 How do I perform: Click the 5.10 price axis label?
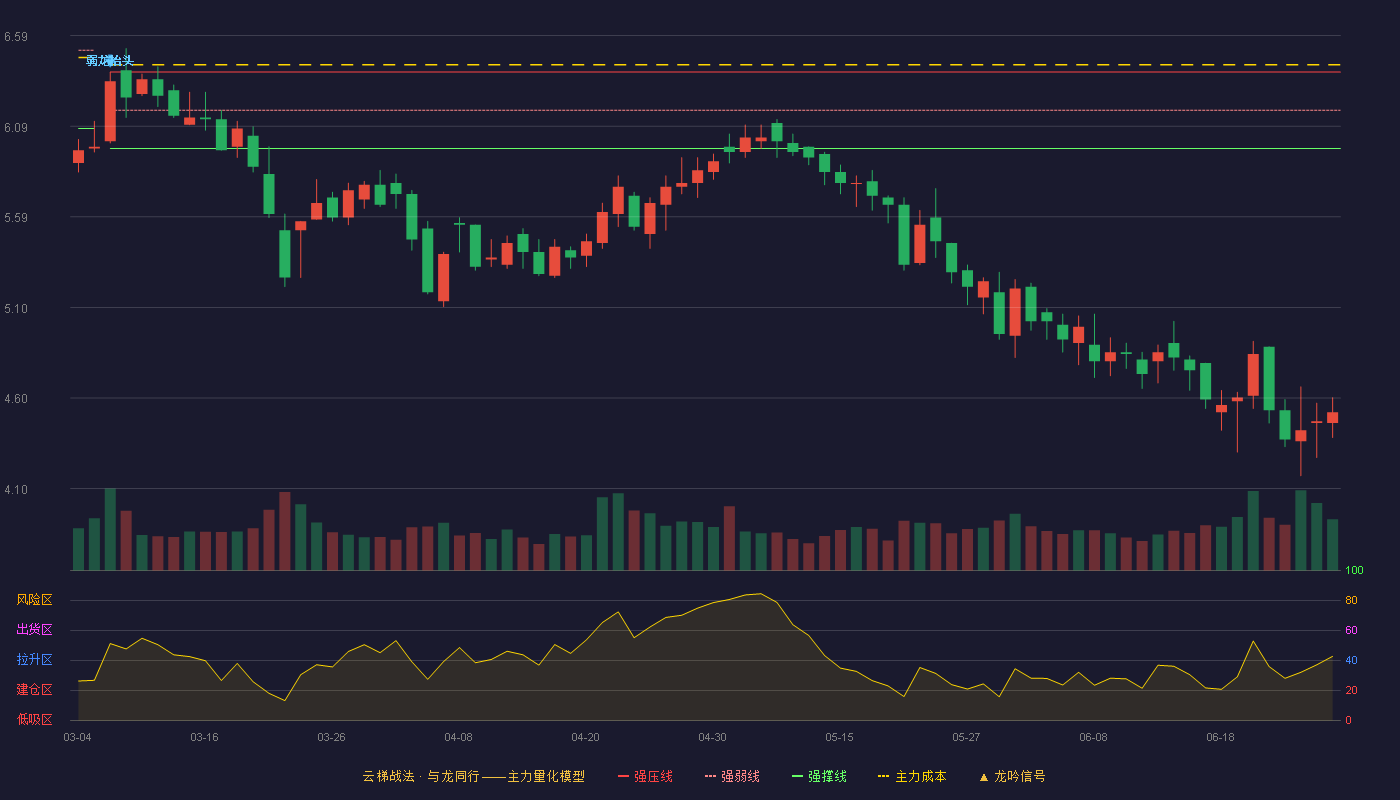[x=16, y=309]
